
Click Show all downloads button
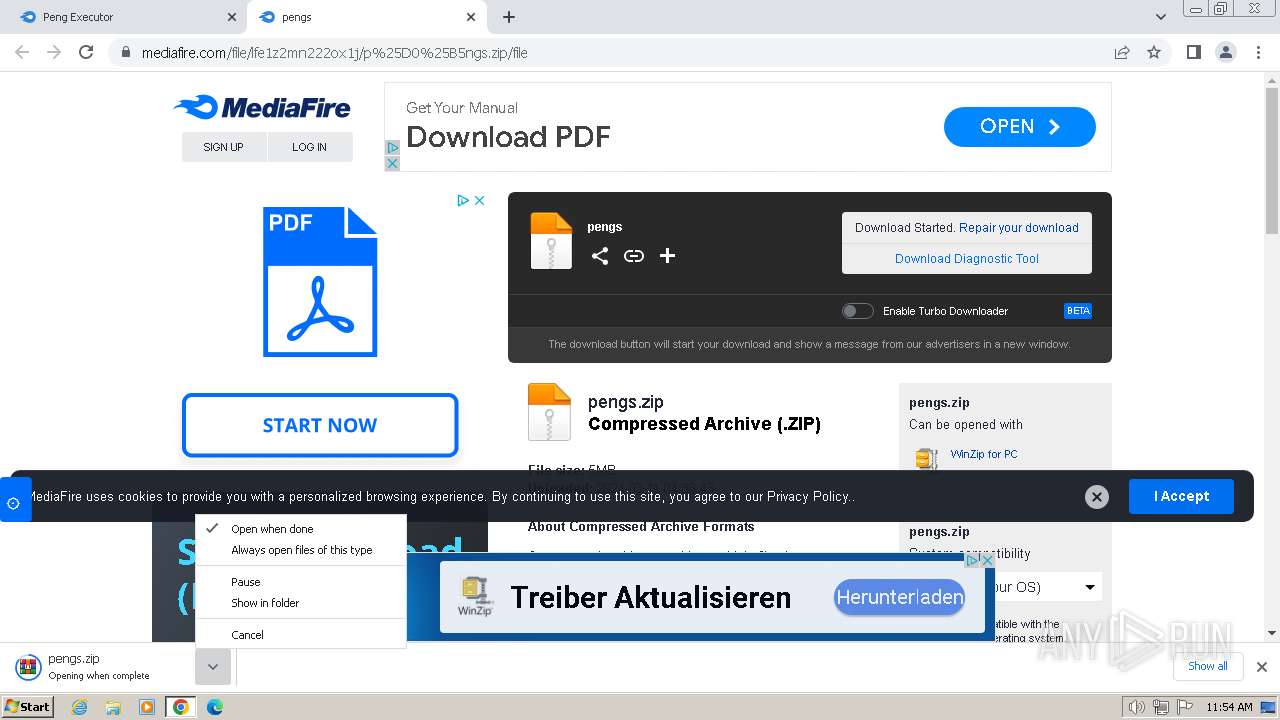coord(1208,666)
